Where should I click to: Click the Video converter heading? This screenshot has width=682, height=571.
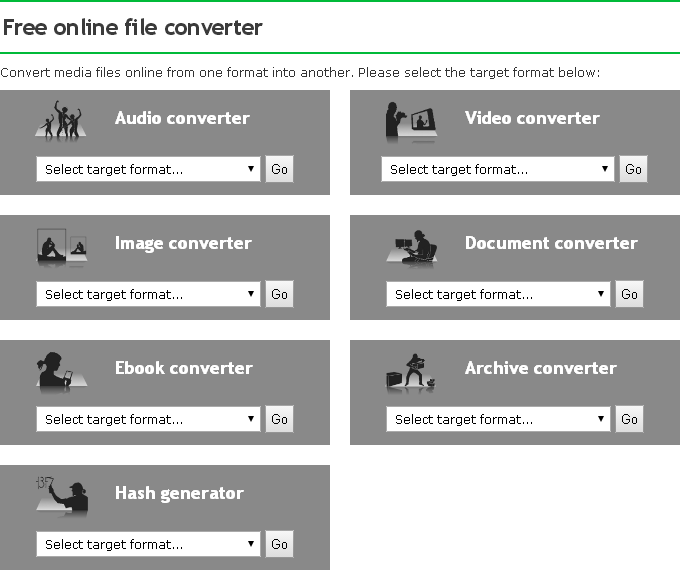point(532,118)
